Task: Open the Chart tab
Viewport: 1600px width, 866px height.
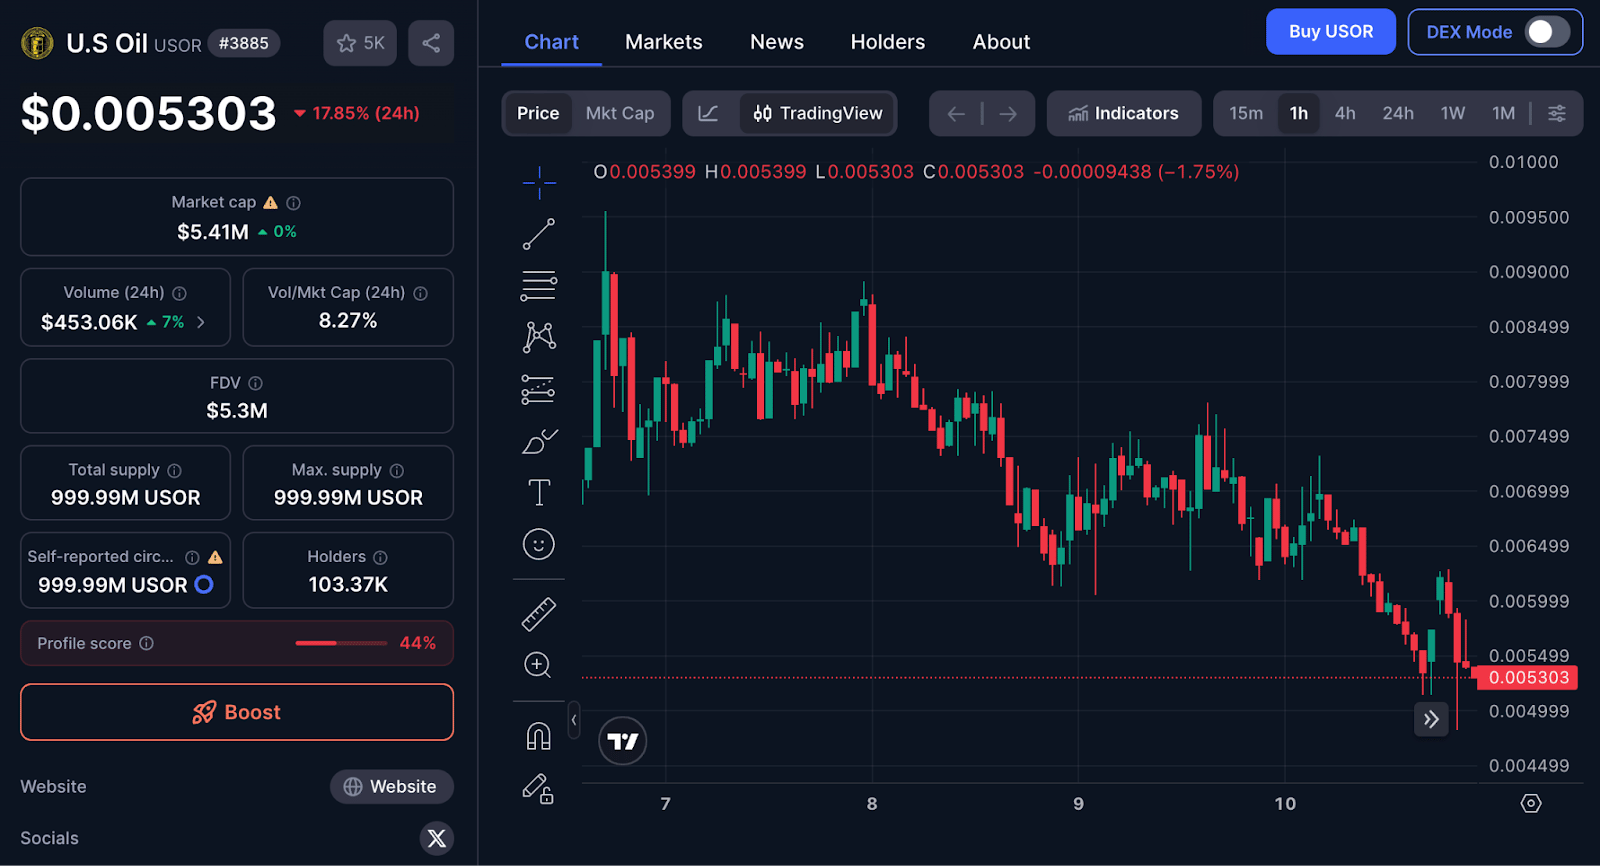Action: pos(552,42)
